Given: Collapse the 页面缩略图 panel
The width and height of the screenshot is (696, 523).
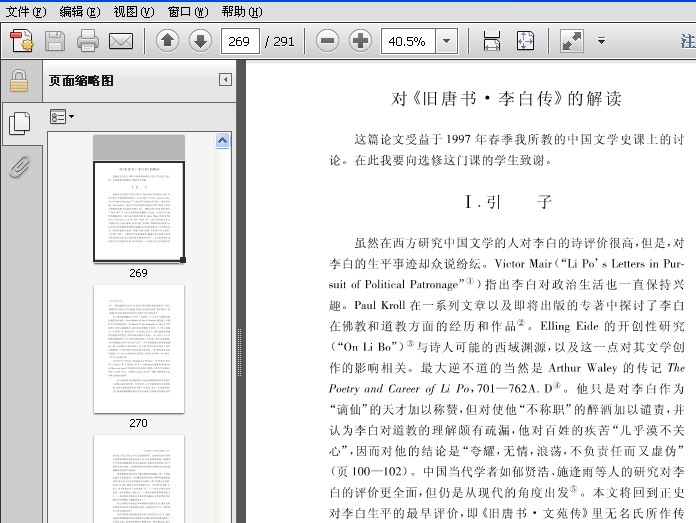Looking at the screenshot, I should pyautogui.click(x=225, y=80).
